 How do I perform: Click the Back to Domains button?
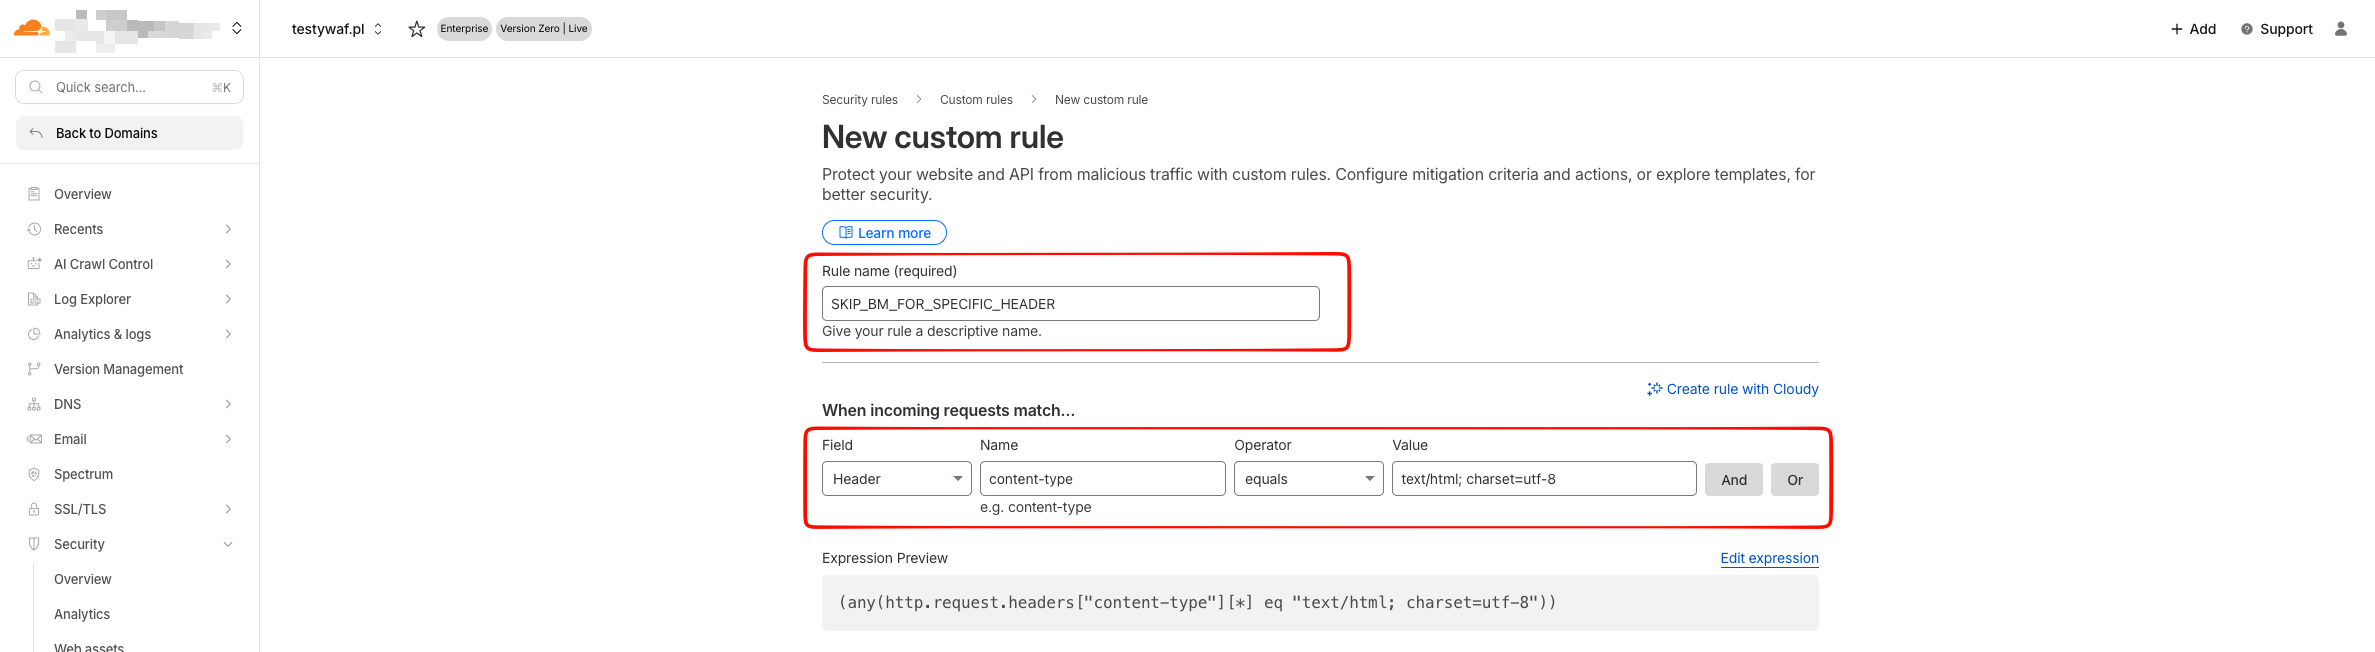(130, 133)
